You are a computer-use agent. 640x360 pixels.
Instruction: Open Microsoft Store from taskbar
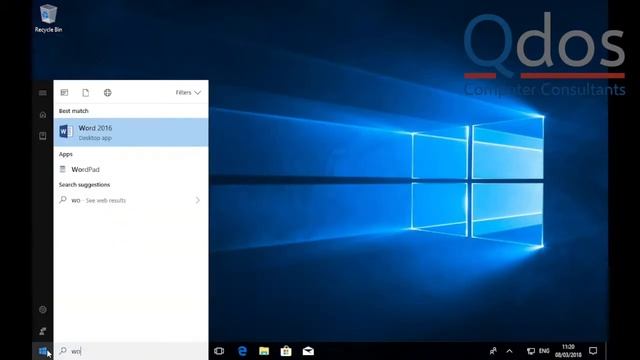tap(286, 351)
